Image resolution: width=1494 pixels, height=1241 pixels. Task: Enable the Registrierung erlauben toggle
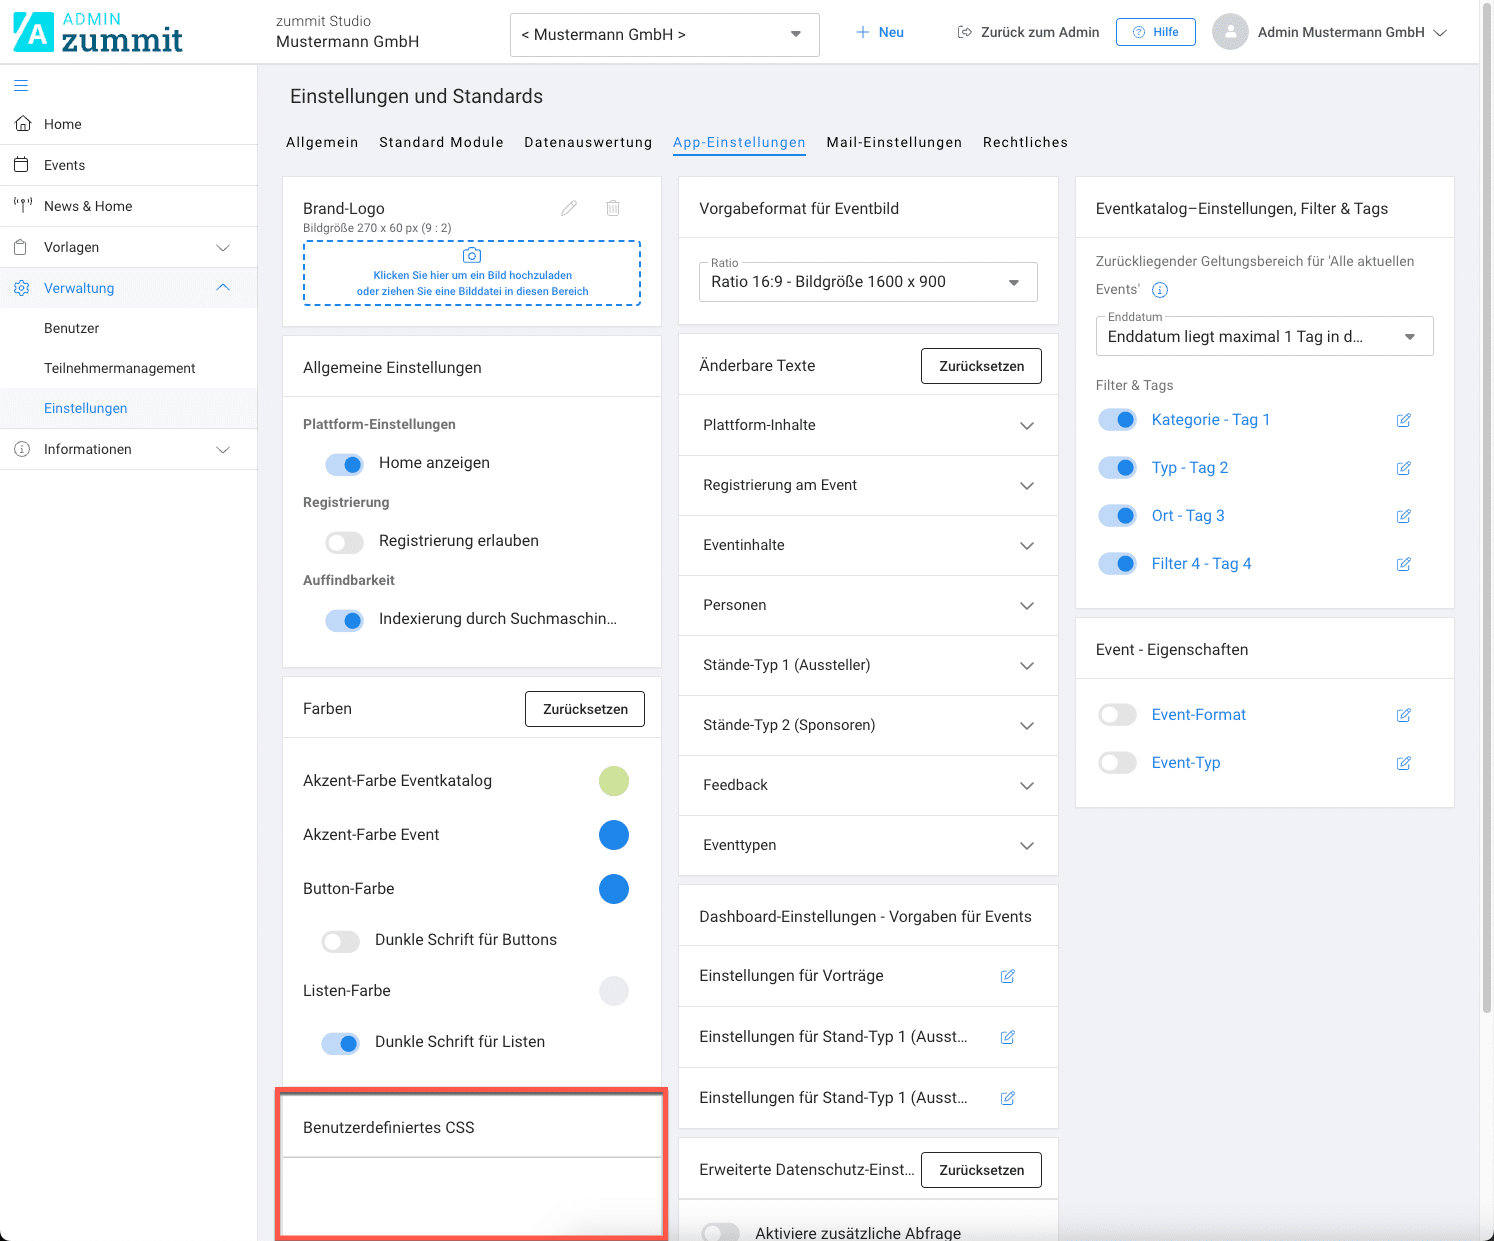[344, 542]
